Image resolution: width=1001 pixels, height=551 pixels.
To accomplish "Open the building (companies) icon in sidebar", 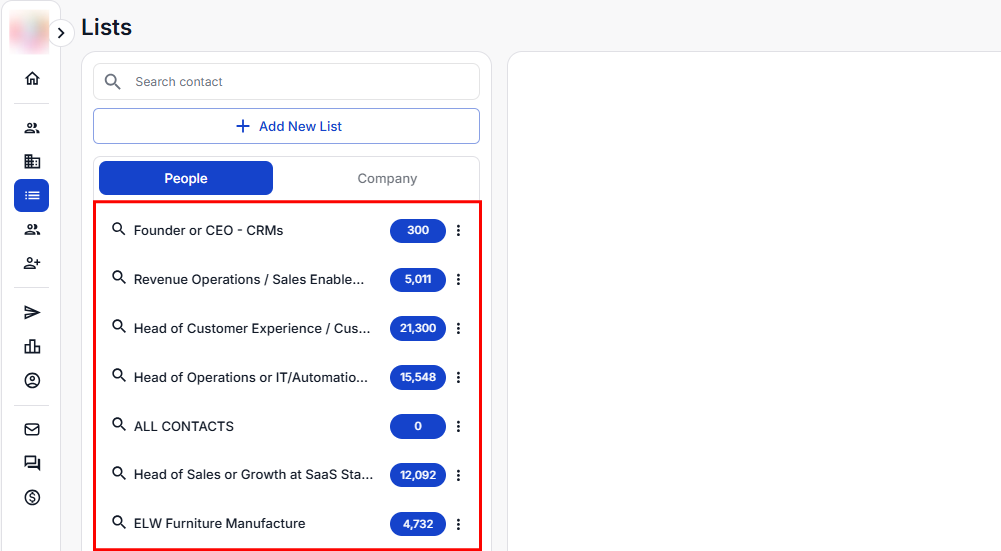I will point(32,161).
